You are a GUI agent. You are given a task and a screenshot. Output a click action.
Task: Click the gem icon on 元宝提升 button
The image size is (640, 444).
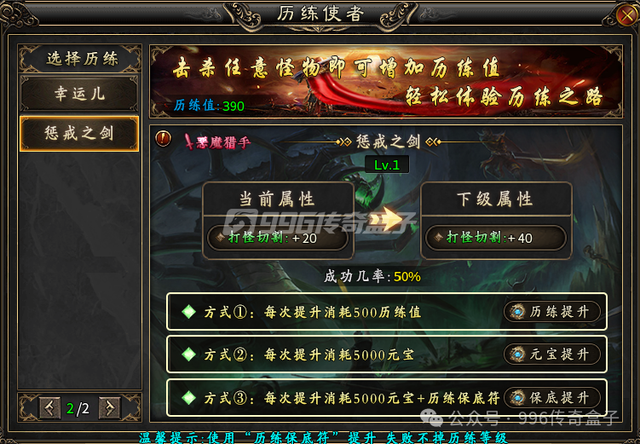tap(518, 354)
